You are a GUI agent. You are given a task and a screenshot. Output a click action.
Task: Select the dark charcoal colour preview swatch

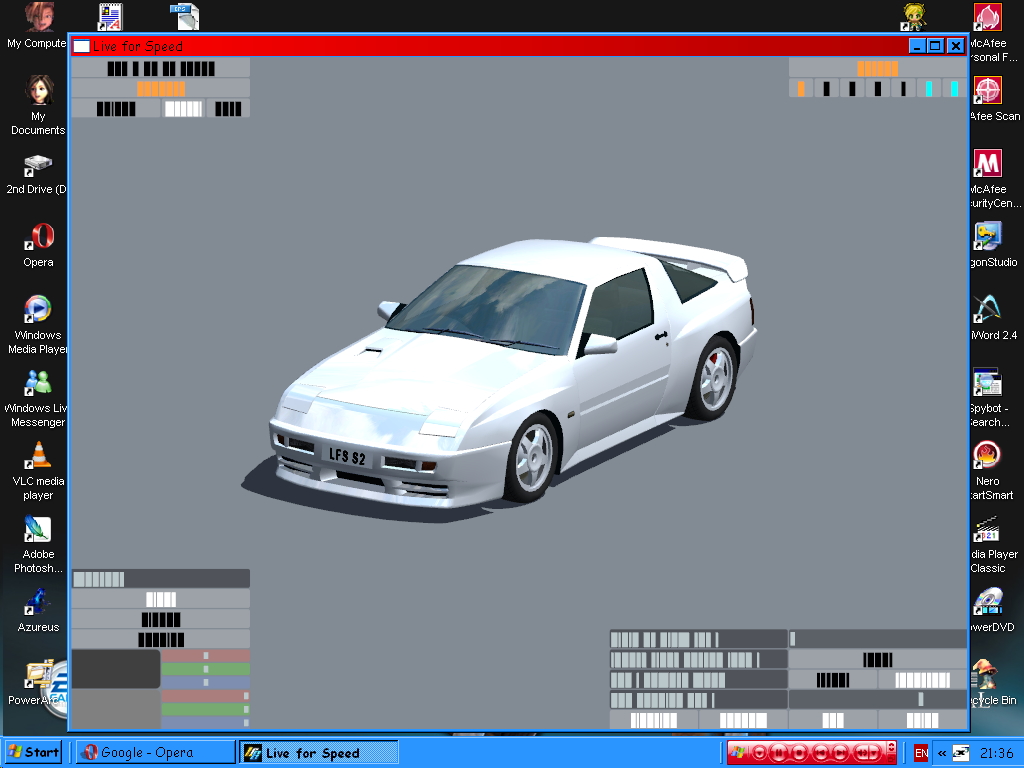tap(116, 669)
